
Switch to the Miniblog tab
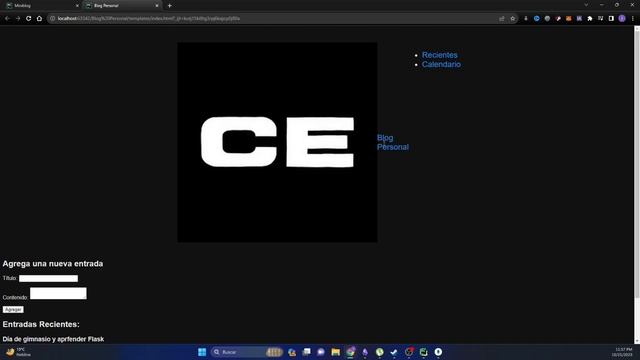(41, 6)
